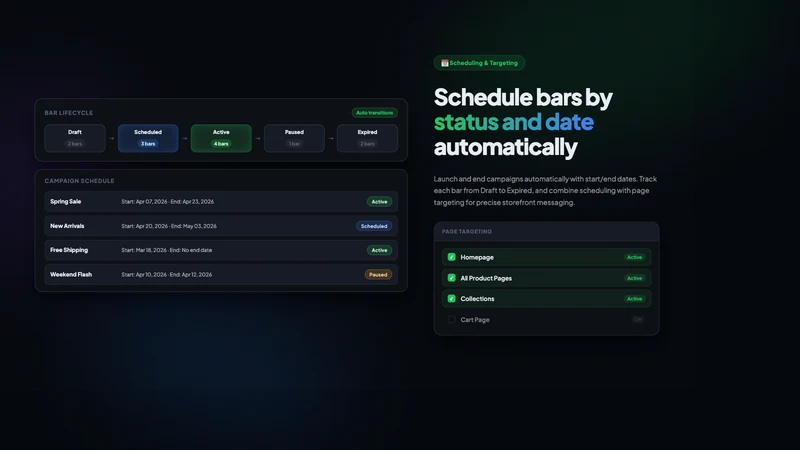Click the 'Collections' label

pyautogui.click(x=477, y=299)
